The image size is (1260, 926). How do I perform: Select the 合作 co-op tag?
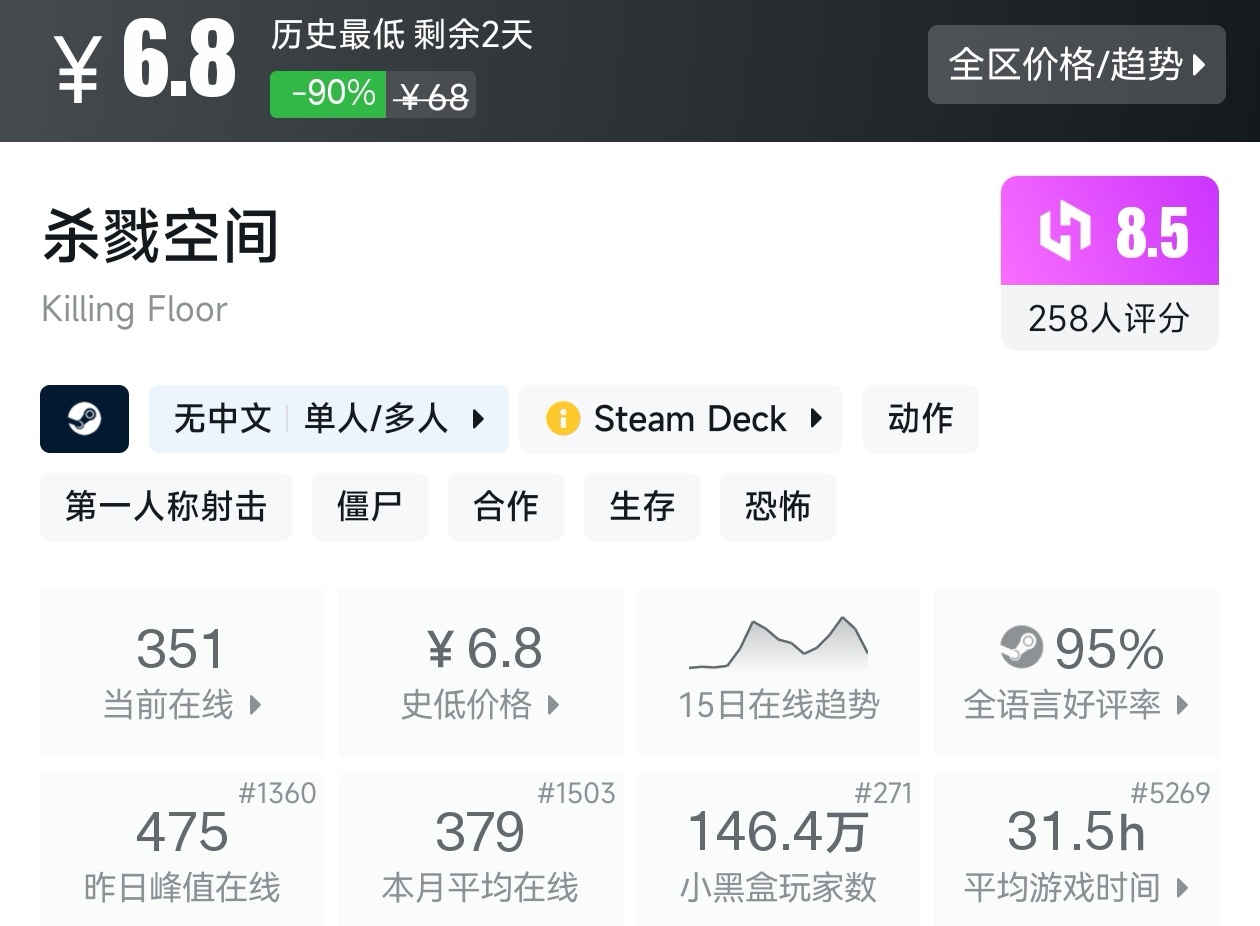pyautogui.click(x=506, y=507)
